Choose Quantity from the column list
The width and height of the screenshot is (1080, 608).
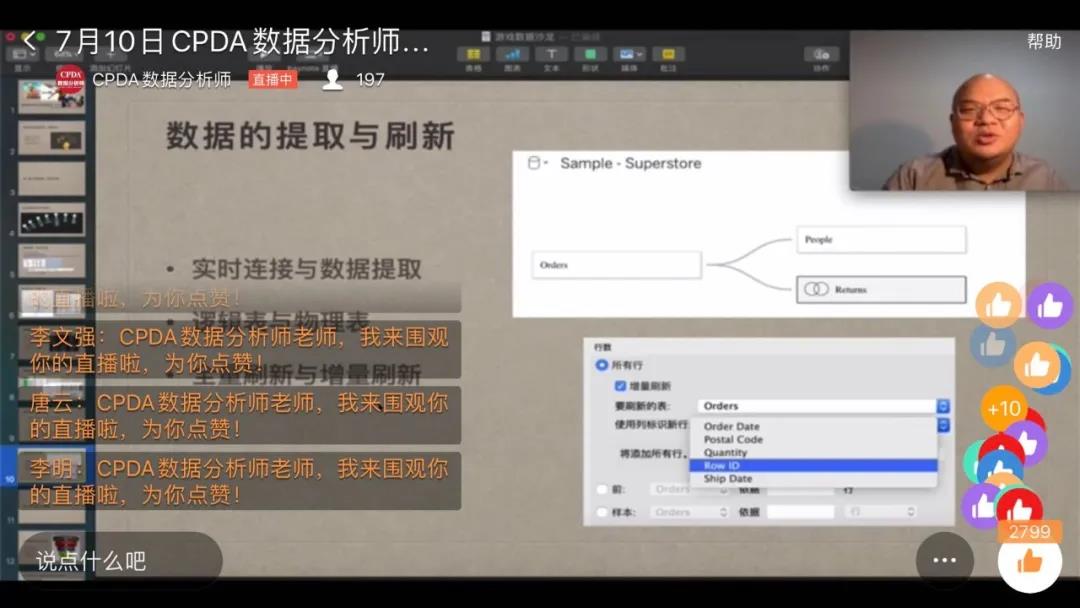(x=813, y=452)
